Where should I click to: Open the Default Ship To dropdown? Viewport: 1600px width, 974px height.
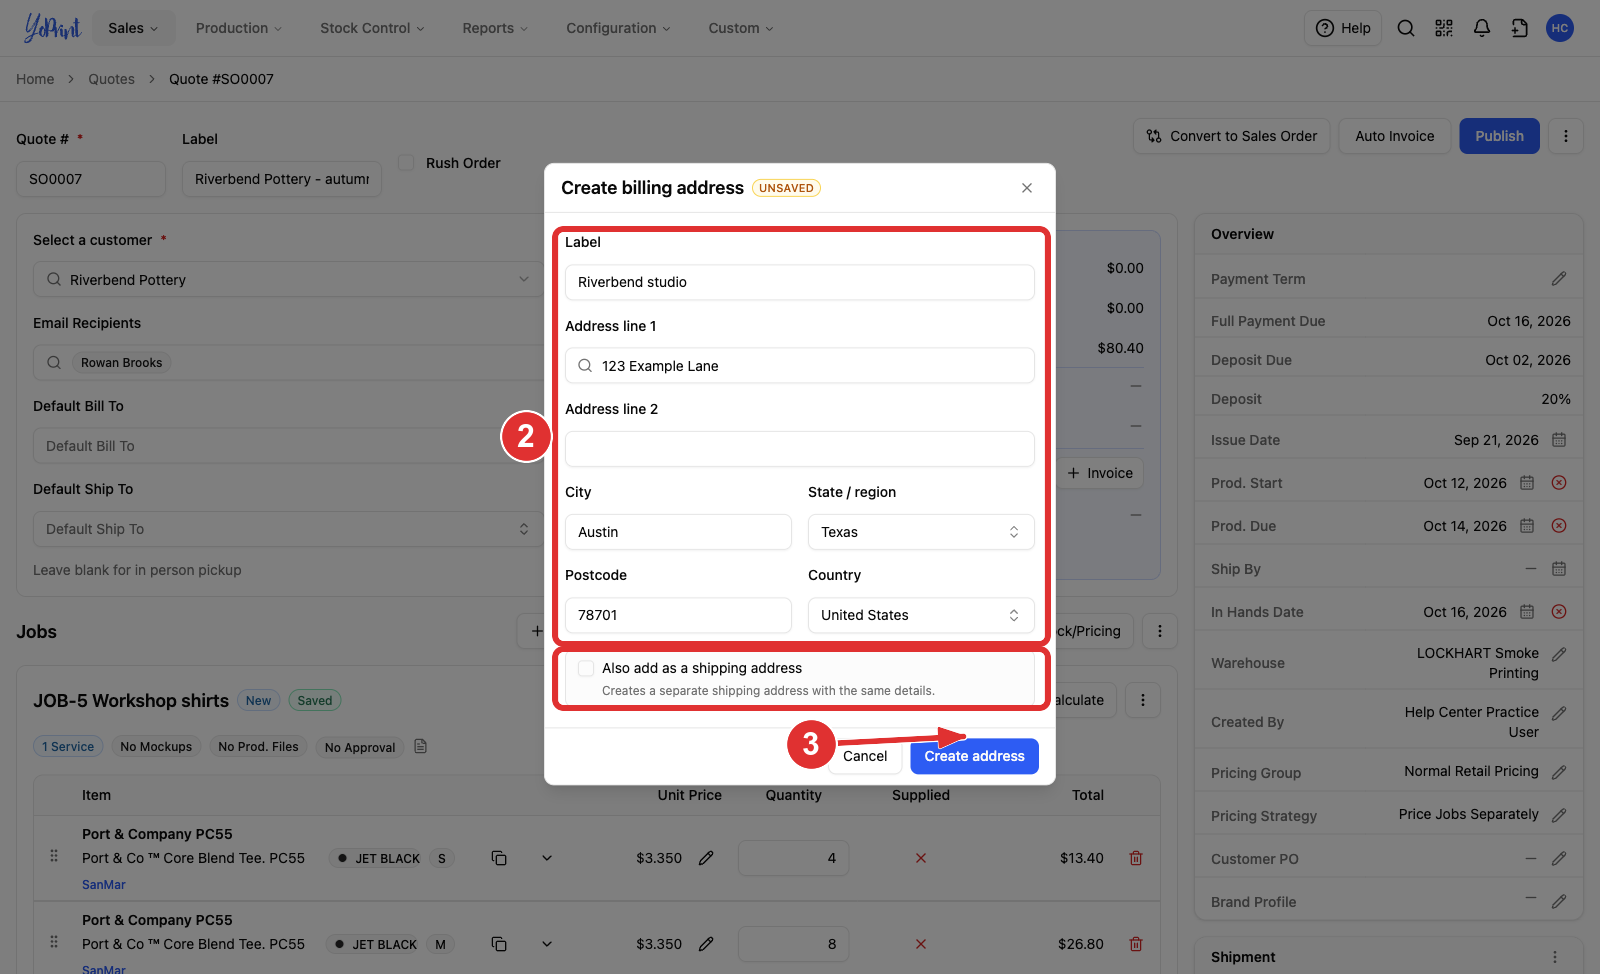(x=288, y=529)
